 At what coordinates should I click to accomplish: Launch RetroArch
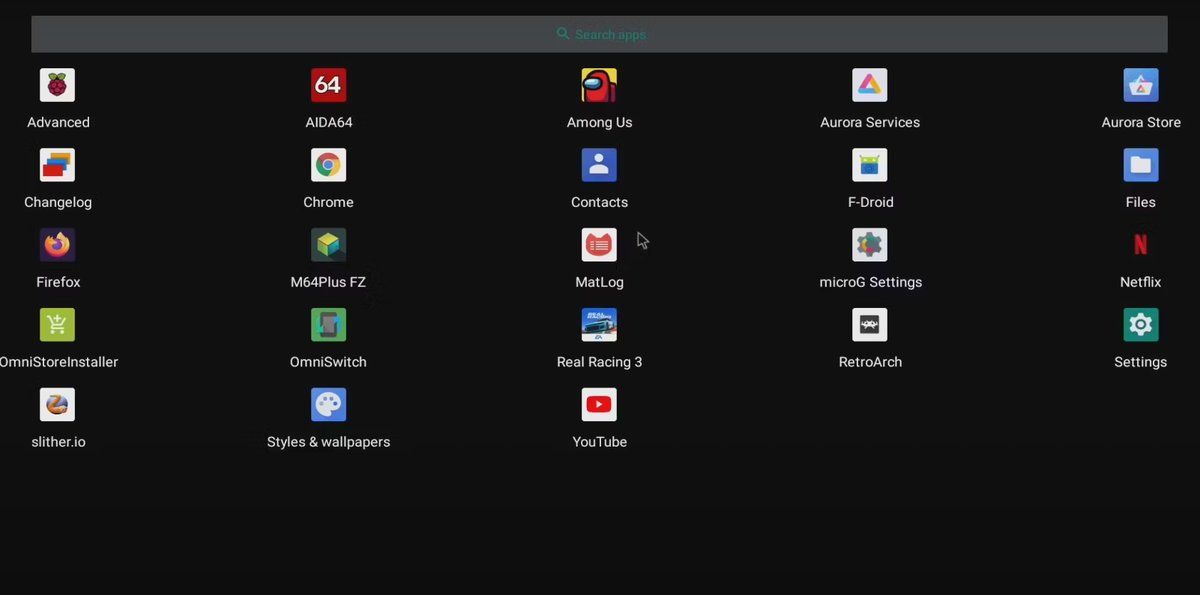(870, 325)
